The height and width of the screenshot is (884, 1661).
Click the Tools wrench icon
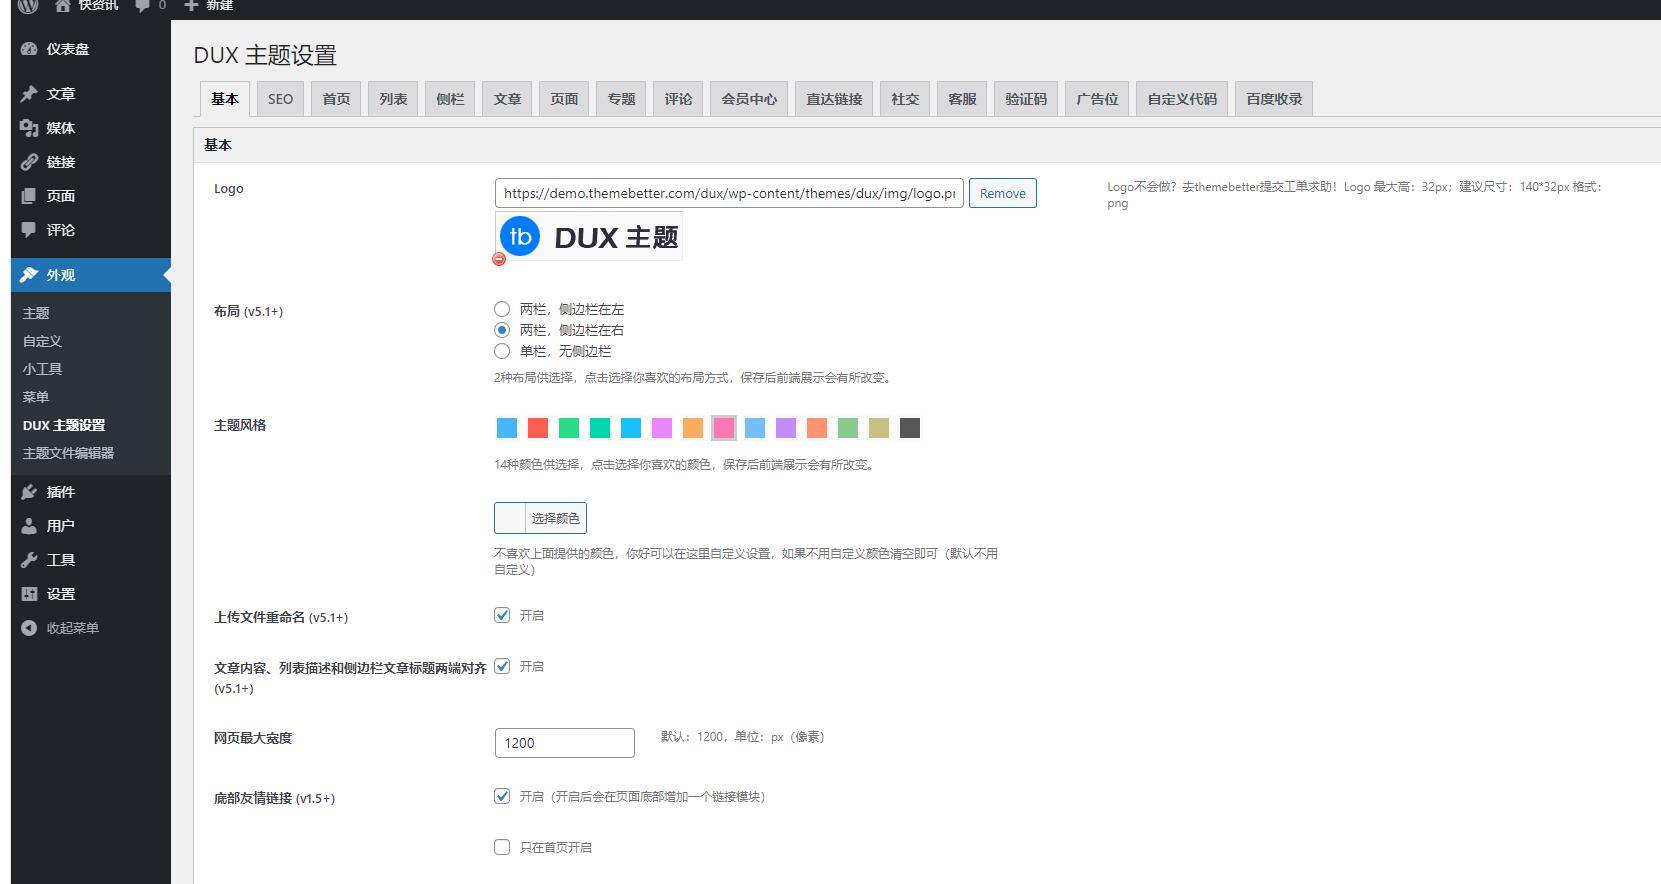(x=29, y=560)
